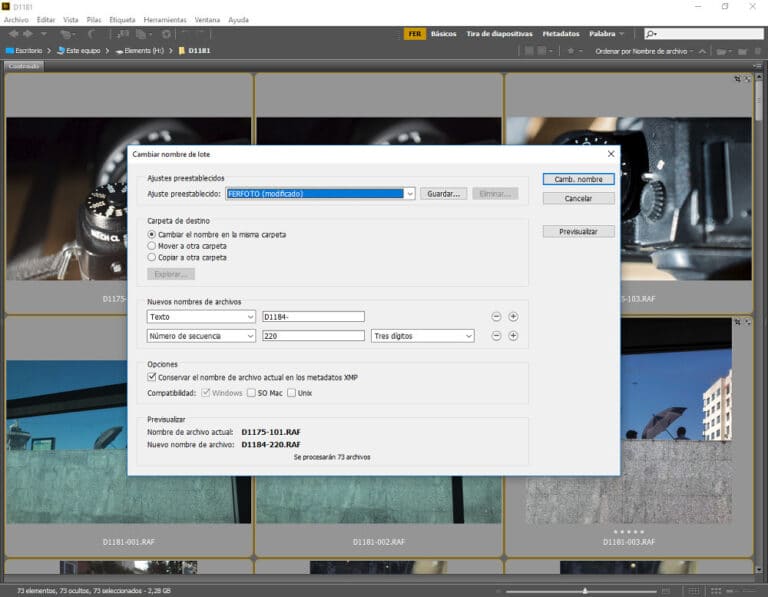Add a row after Número de secuencia with plus

pyautogui.click(x=513, y=336)
